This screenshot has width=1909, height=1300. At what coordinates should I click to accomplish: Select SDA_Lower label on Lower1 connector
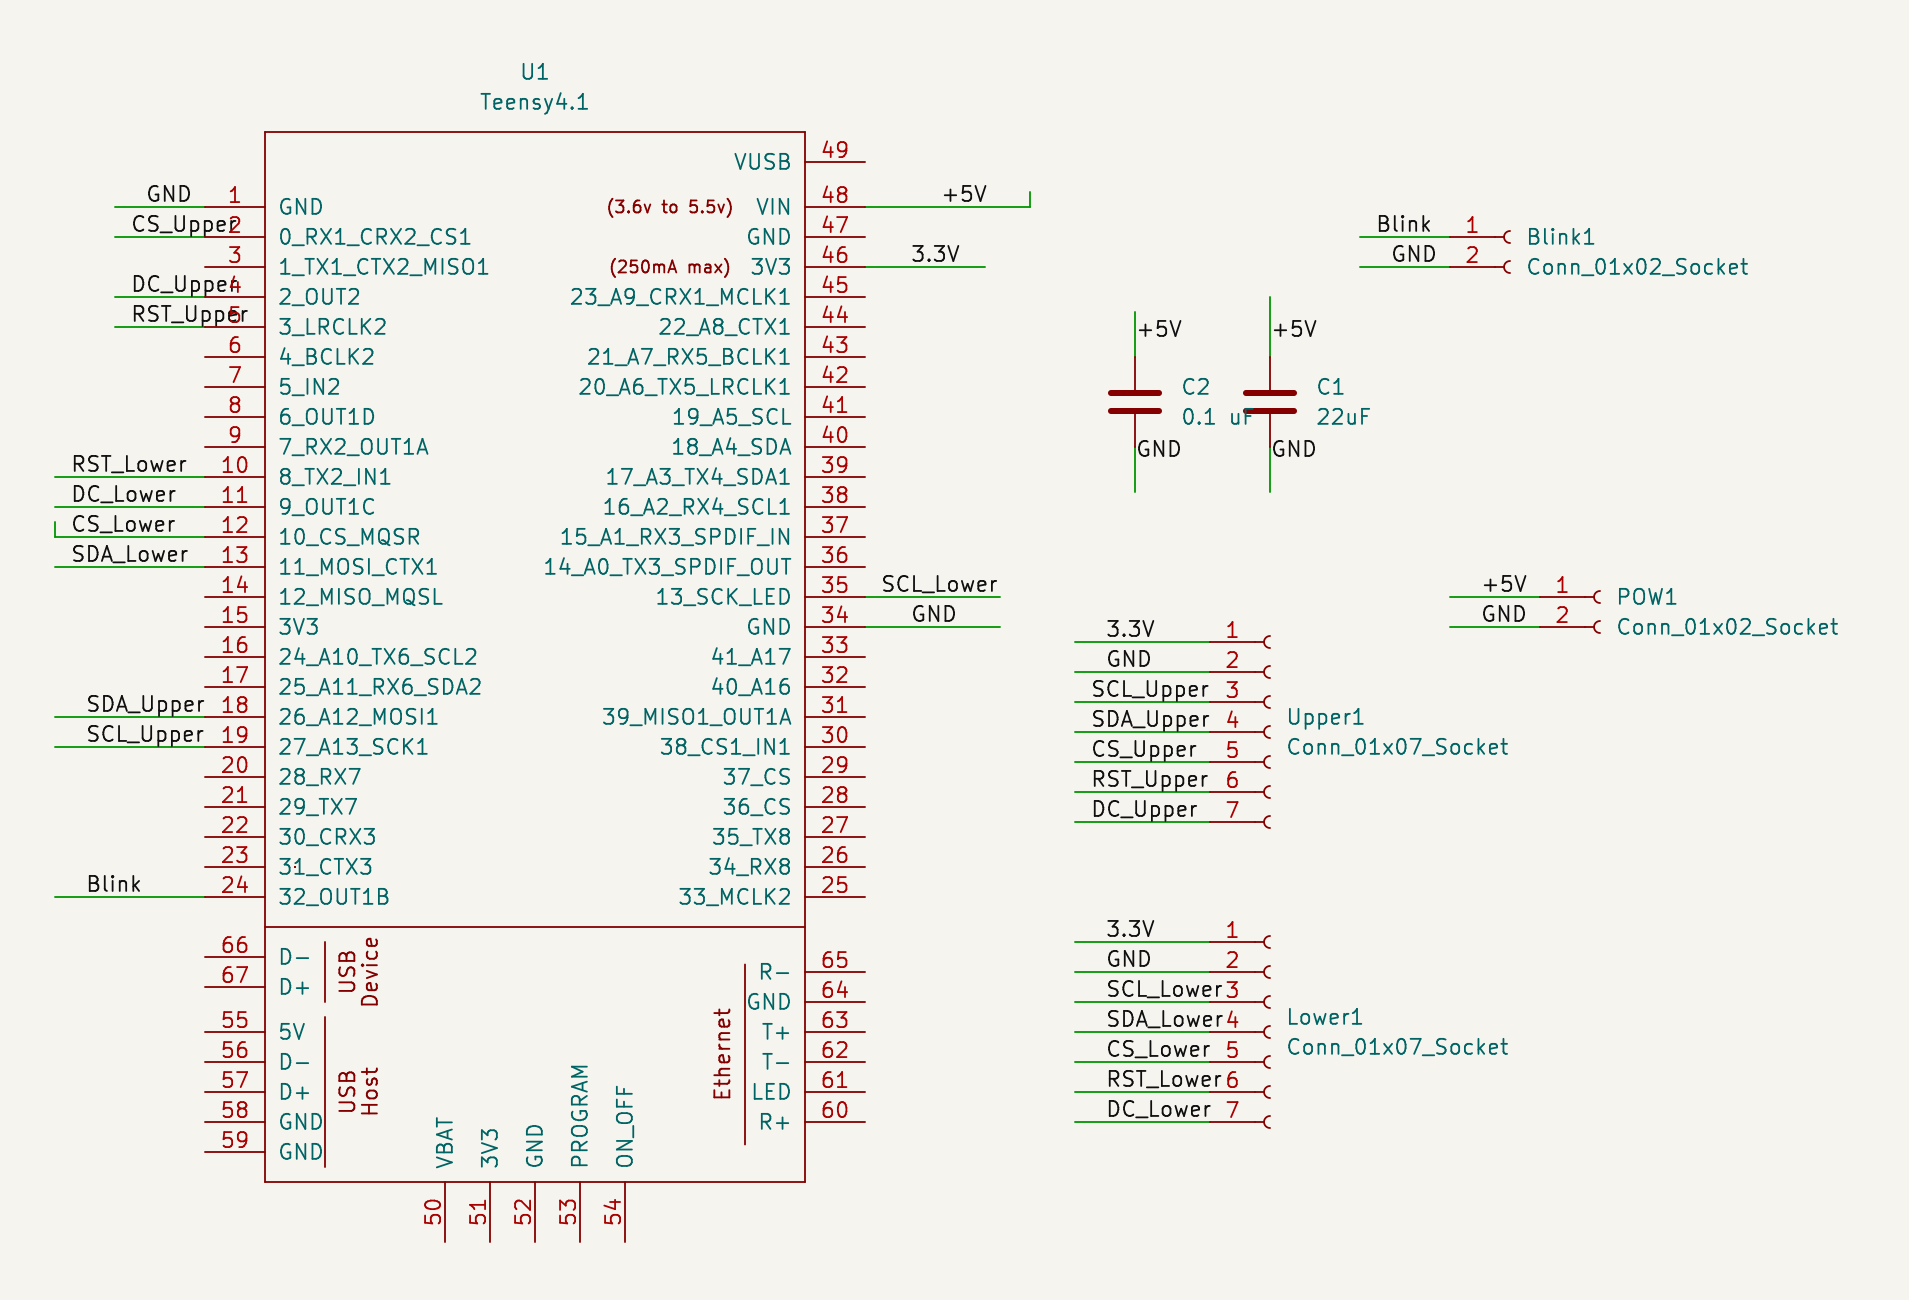[1165, 1019]
